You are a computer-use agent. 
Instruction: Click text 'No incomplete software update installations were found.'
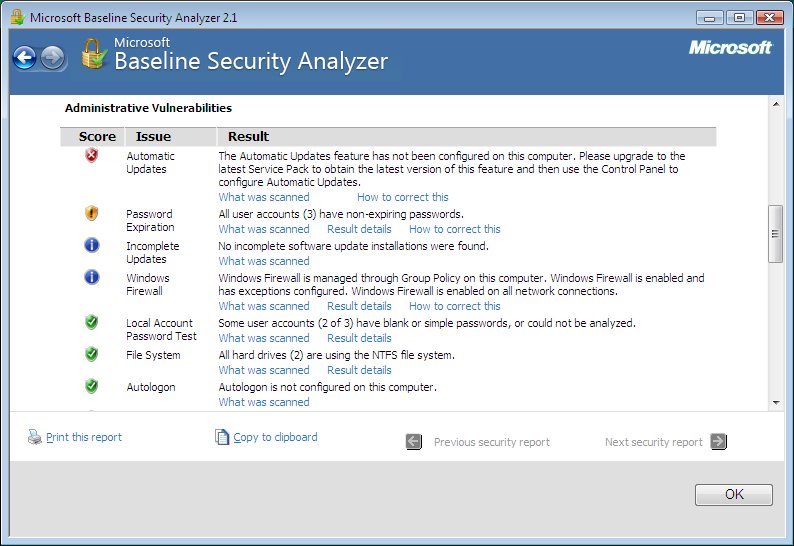353,246
